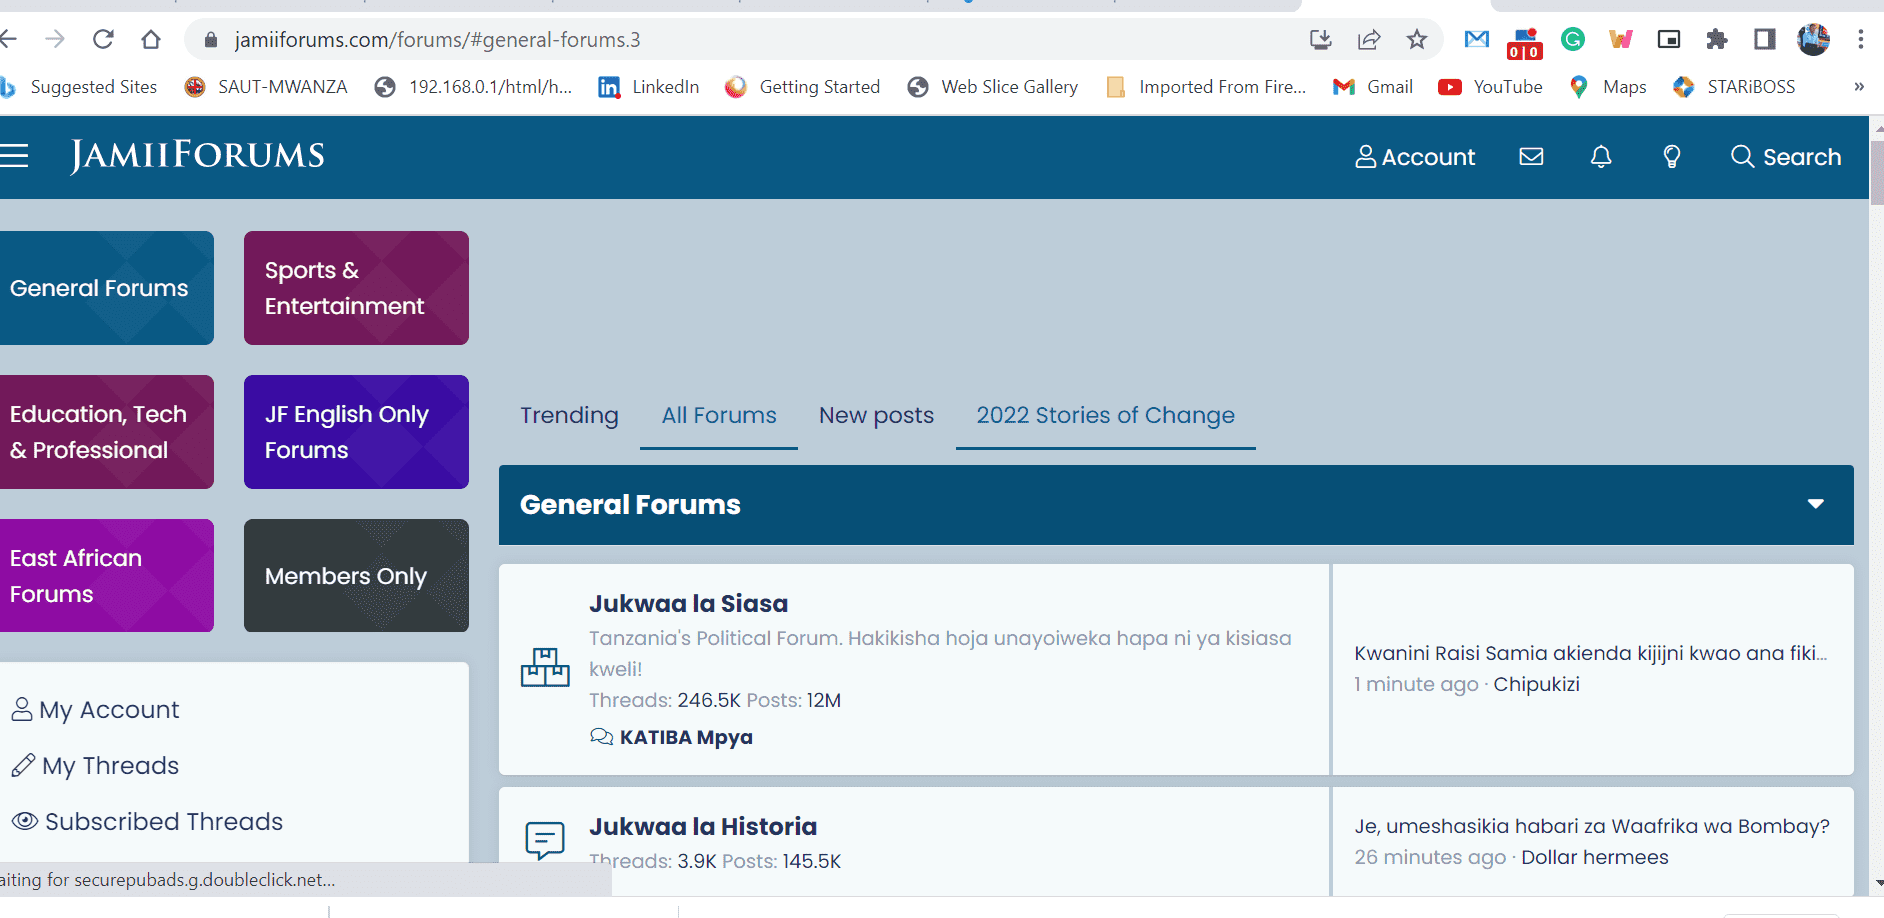This screenshot has height=918, width=1884.
Task: Open the Members Only tile
Action: click(x=356, y=576)
